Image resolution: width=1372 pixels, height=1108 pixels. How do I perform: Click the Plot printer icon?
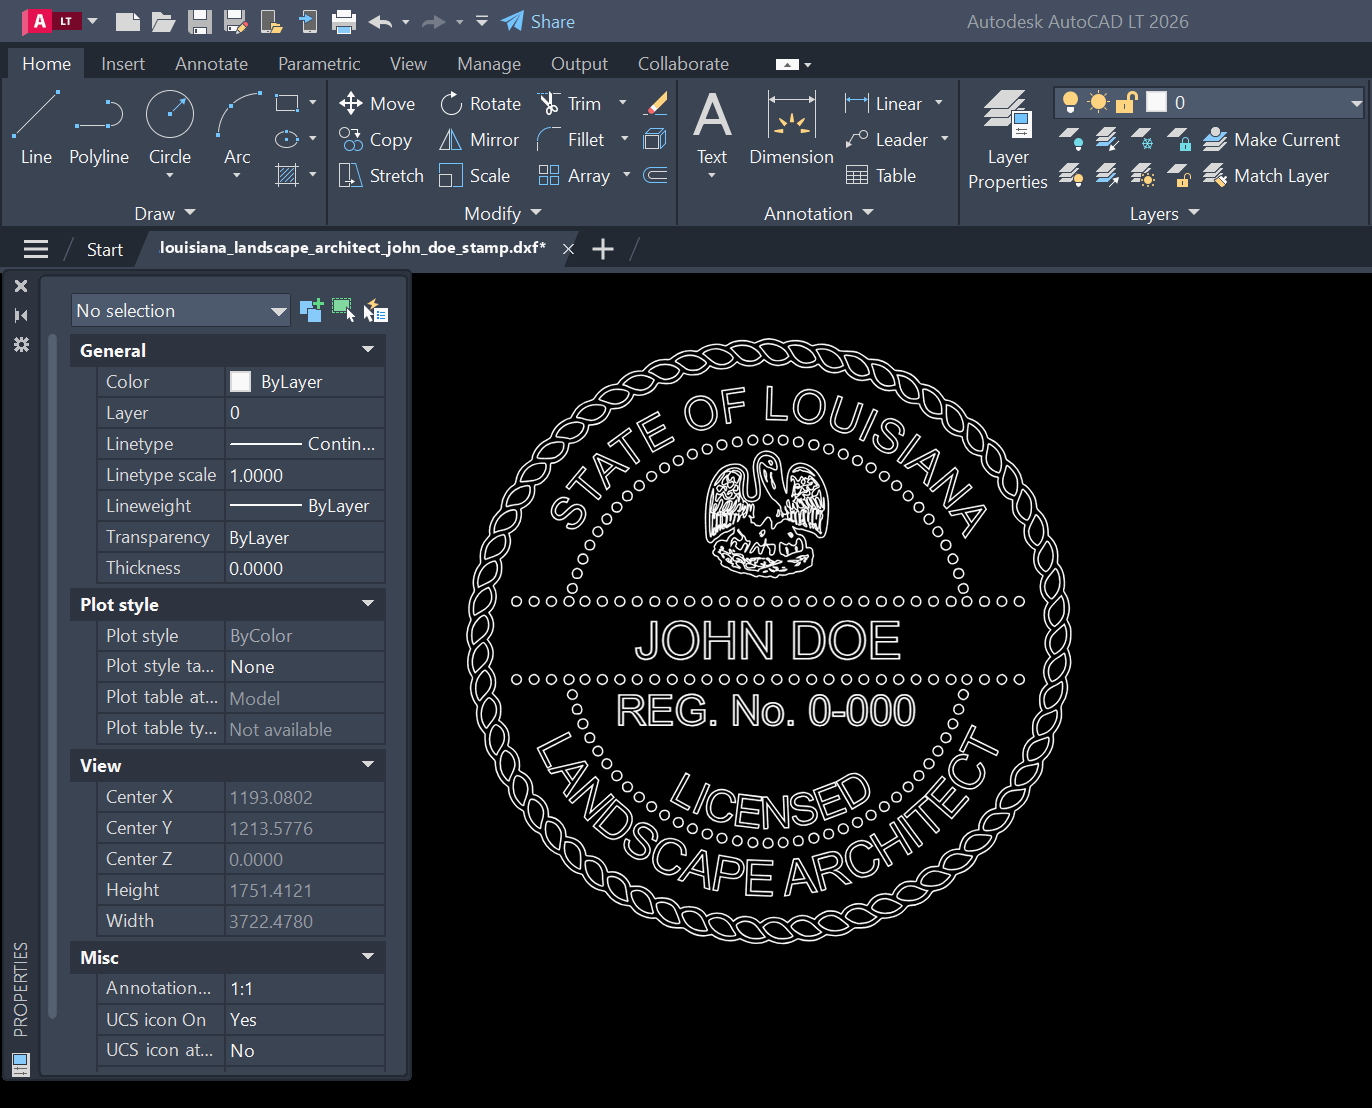coord(344,21)
